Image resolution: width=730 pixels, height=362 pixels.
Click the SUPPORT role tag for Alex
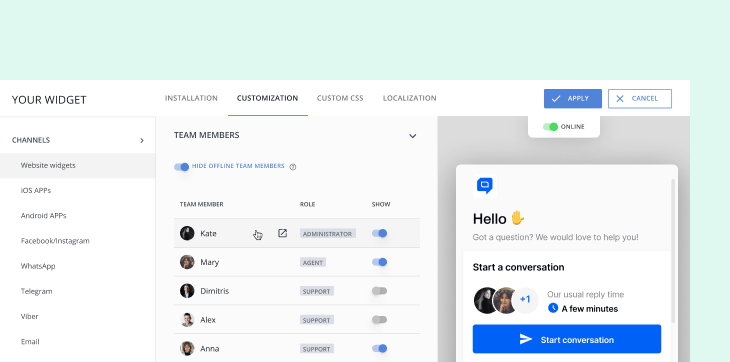click(x=317, y=320)
